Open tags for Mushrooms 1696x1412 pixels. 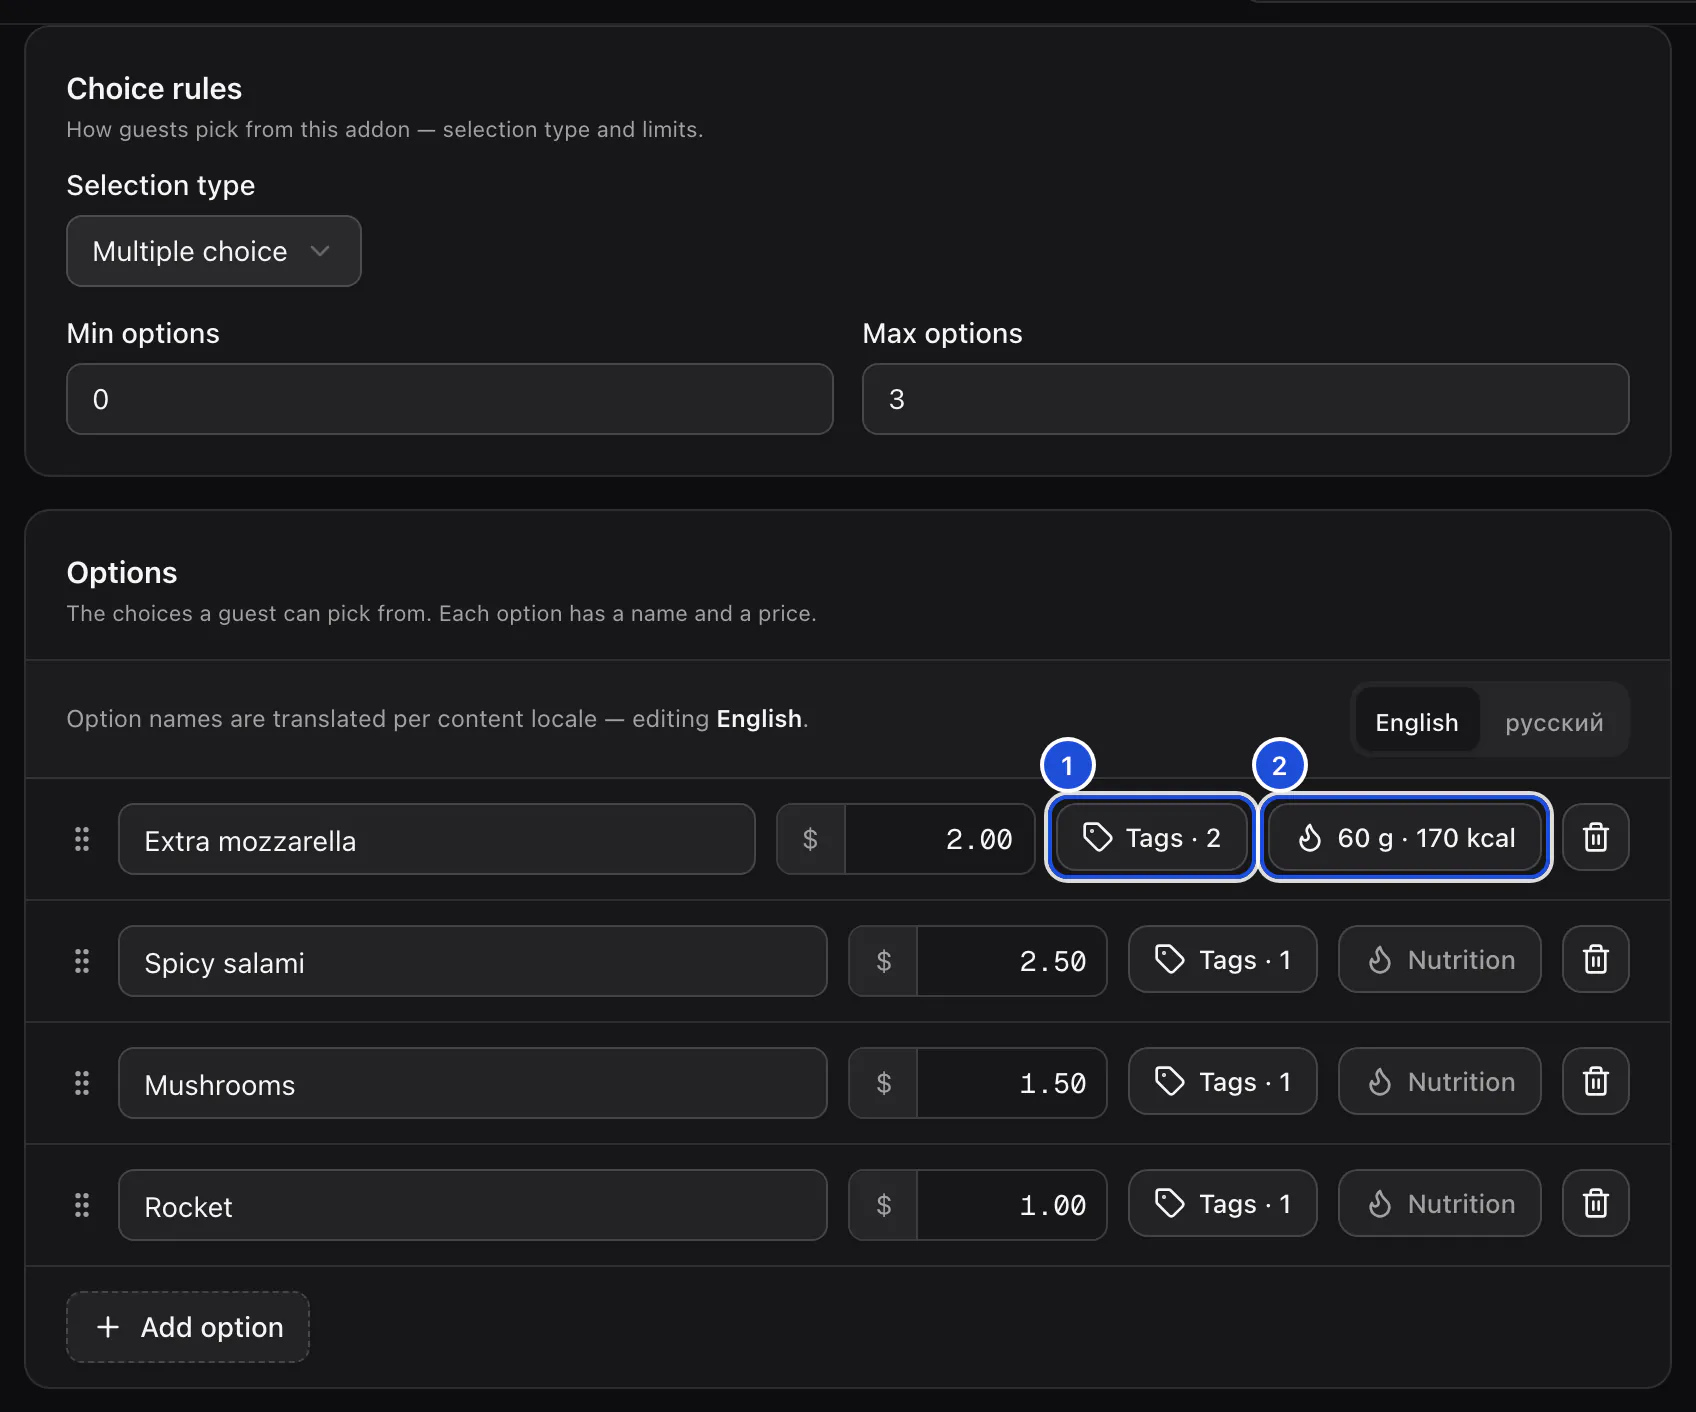(x=1223, y=1082)
